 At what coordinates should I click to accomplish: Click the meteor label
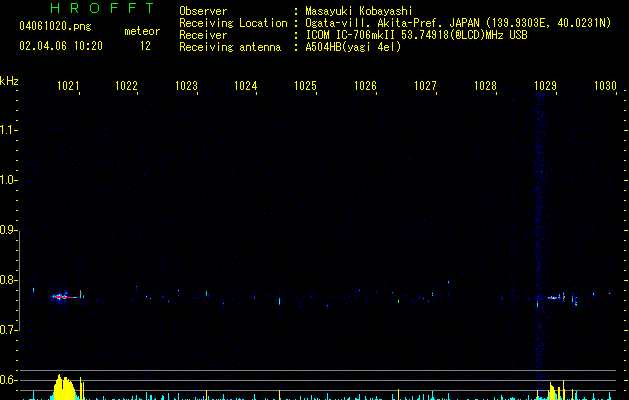[142, 31]
